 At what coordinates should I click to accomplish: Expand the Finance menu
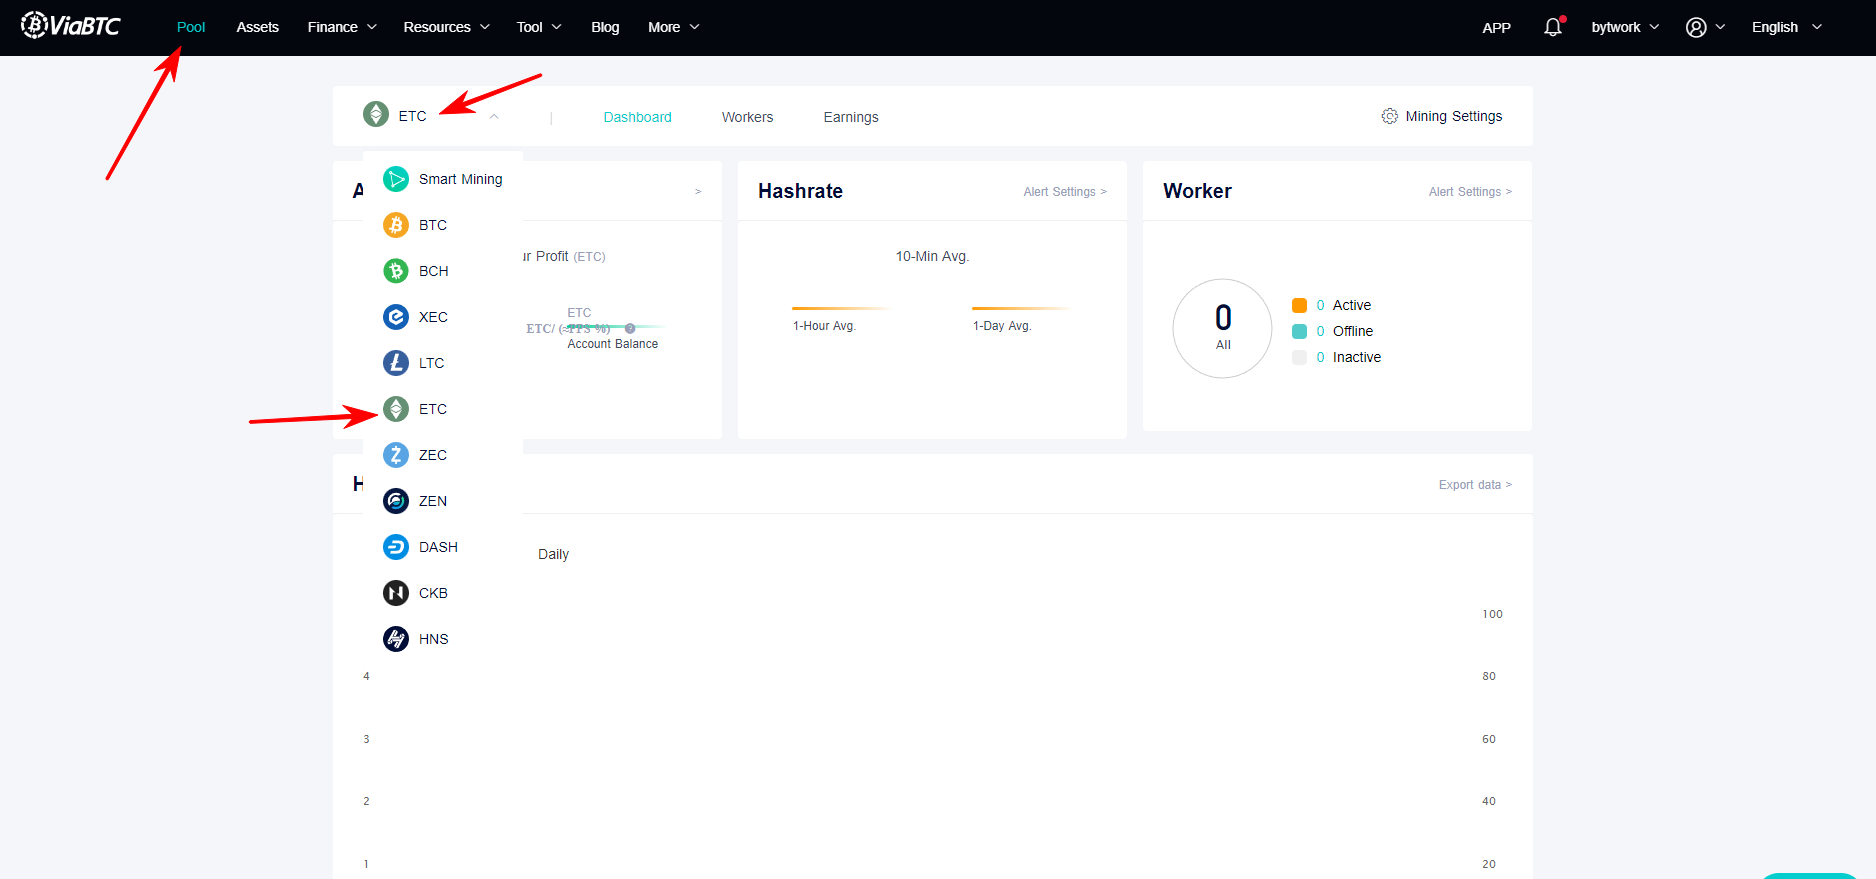point(342,27)
